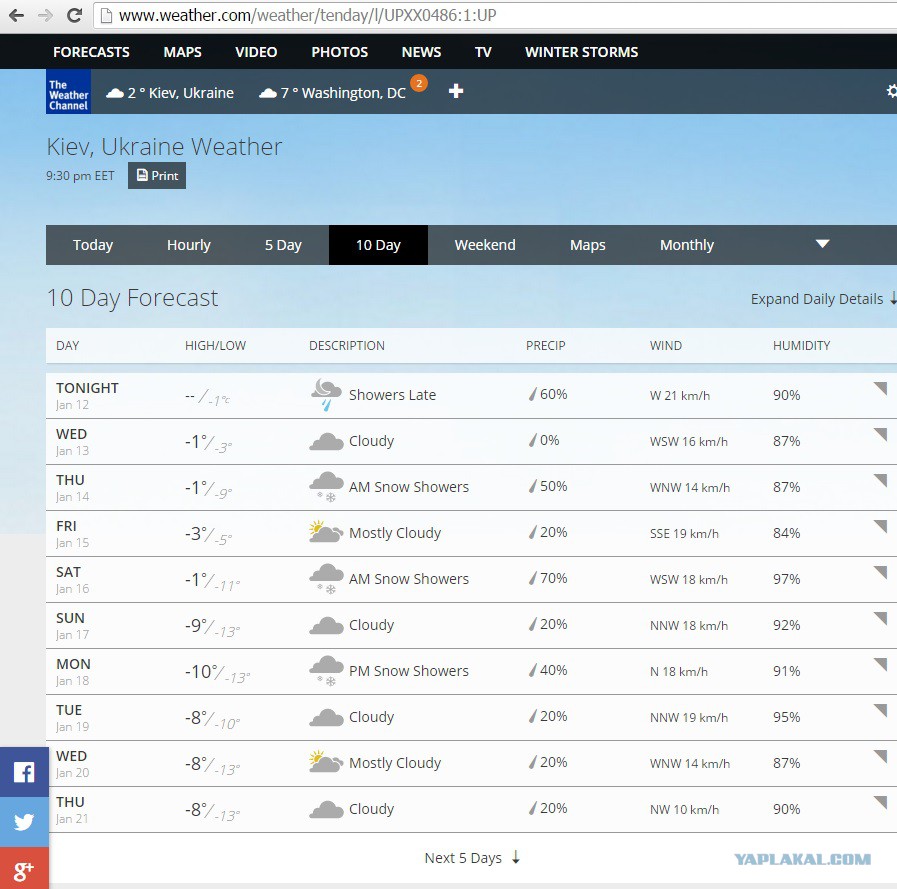The width and height of the screenshot is (897, 889).
Task: Open settings gear icon in header
Action: coord(891,91)
